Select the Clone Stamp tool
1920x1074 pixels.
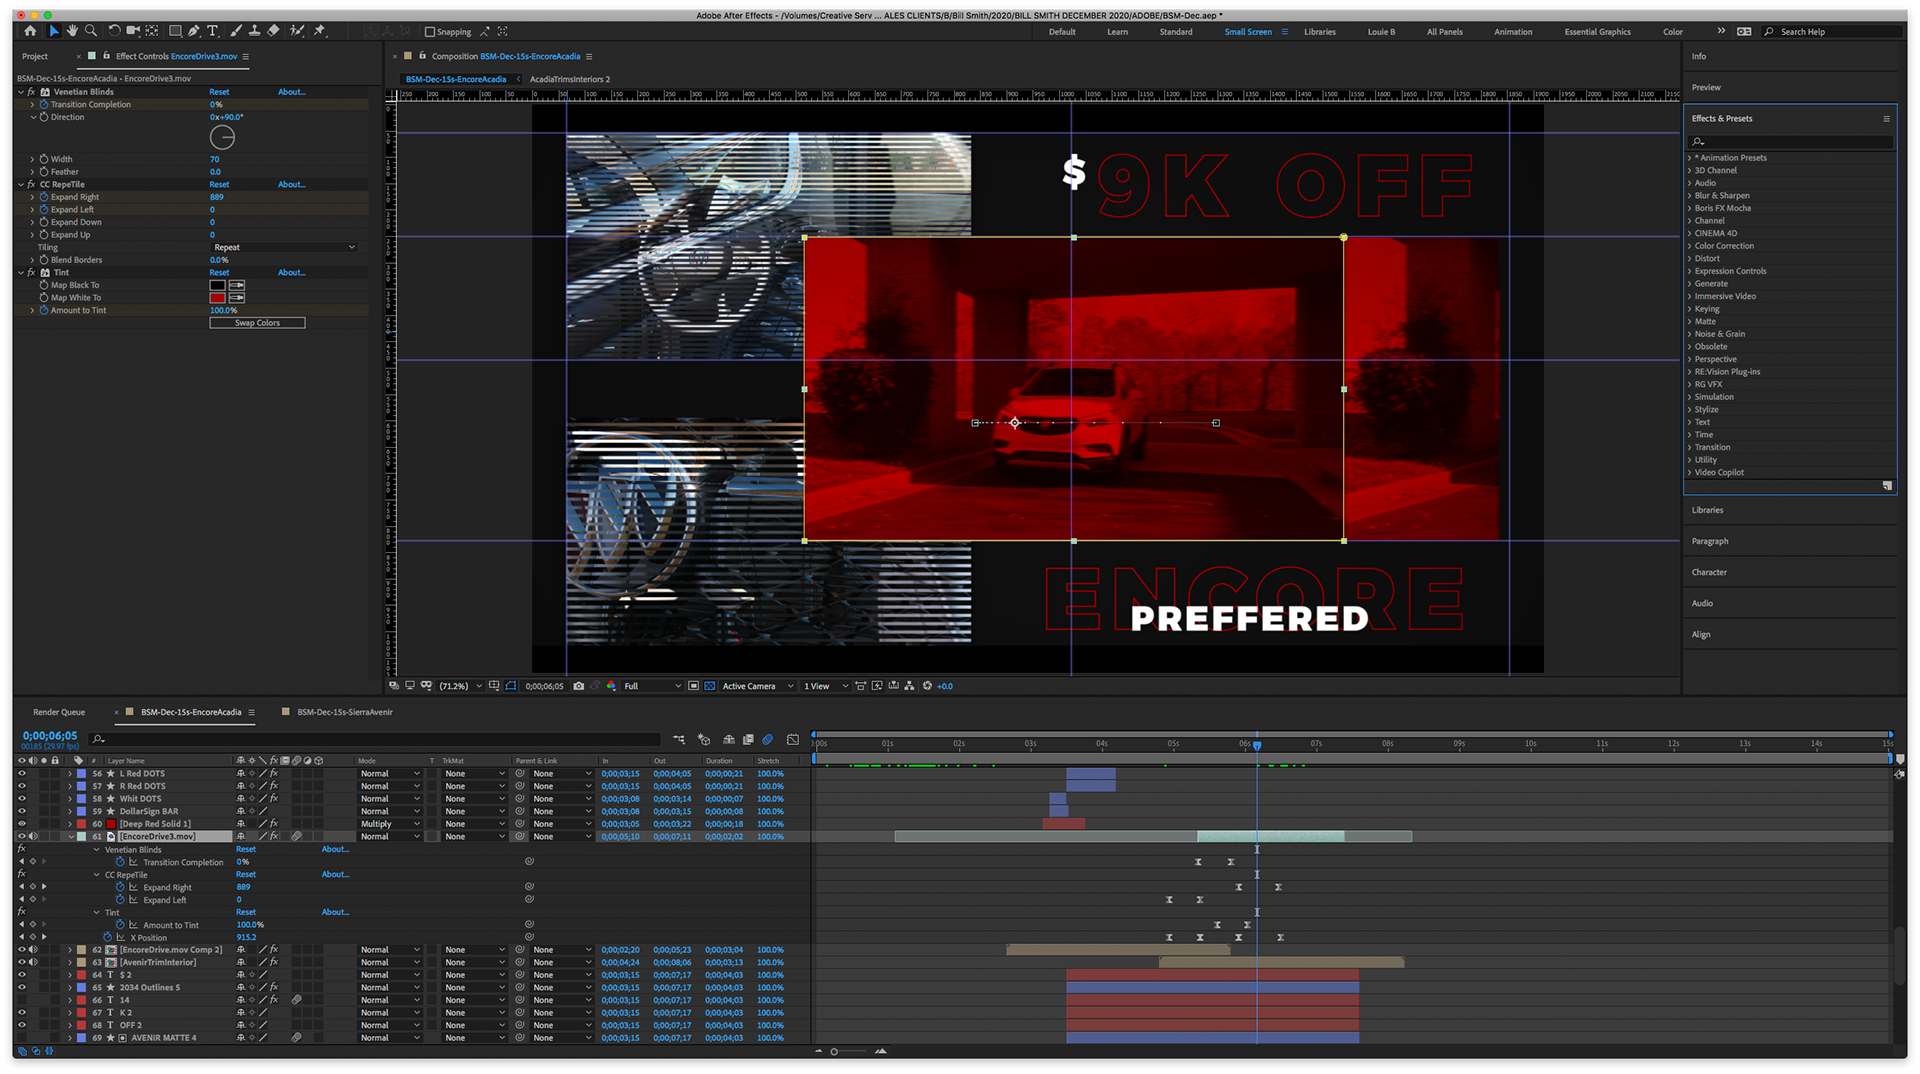click(x=255, y=31)
